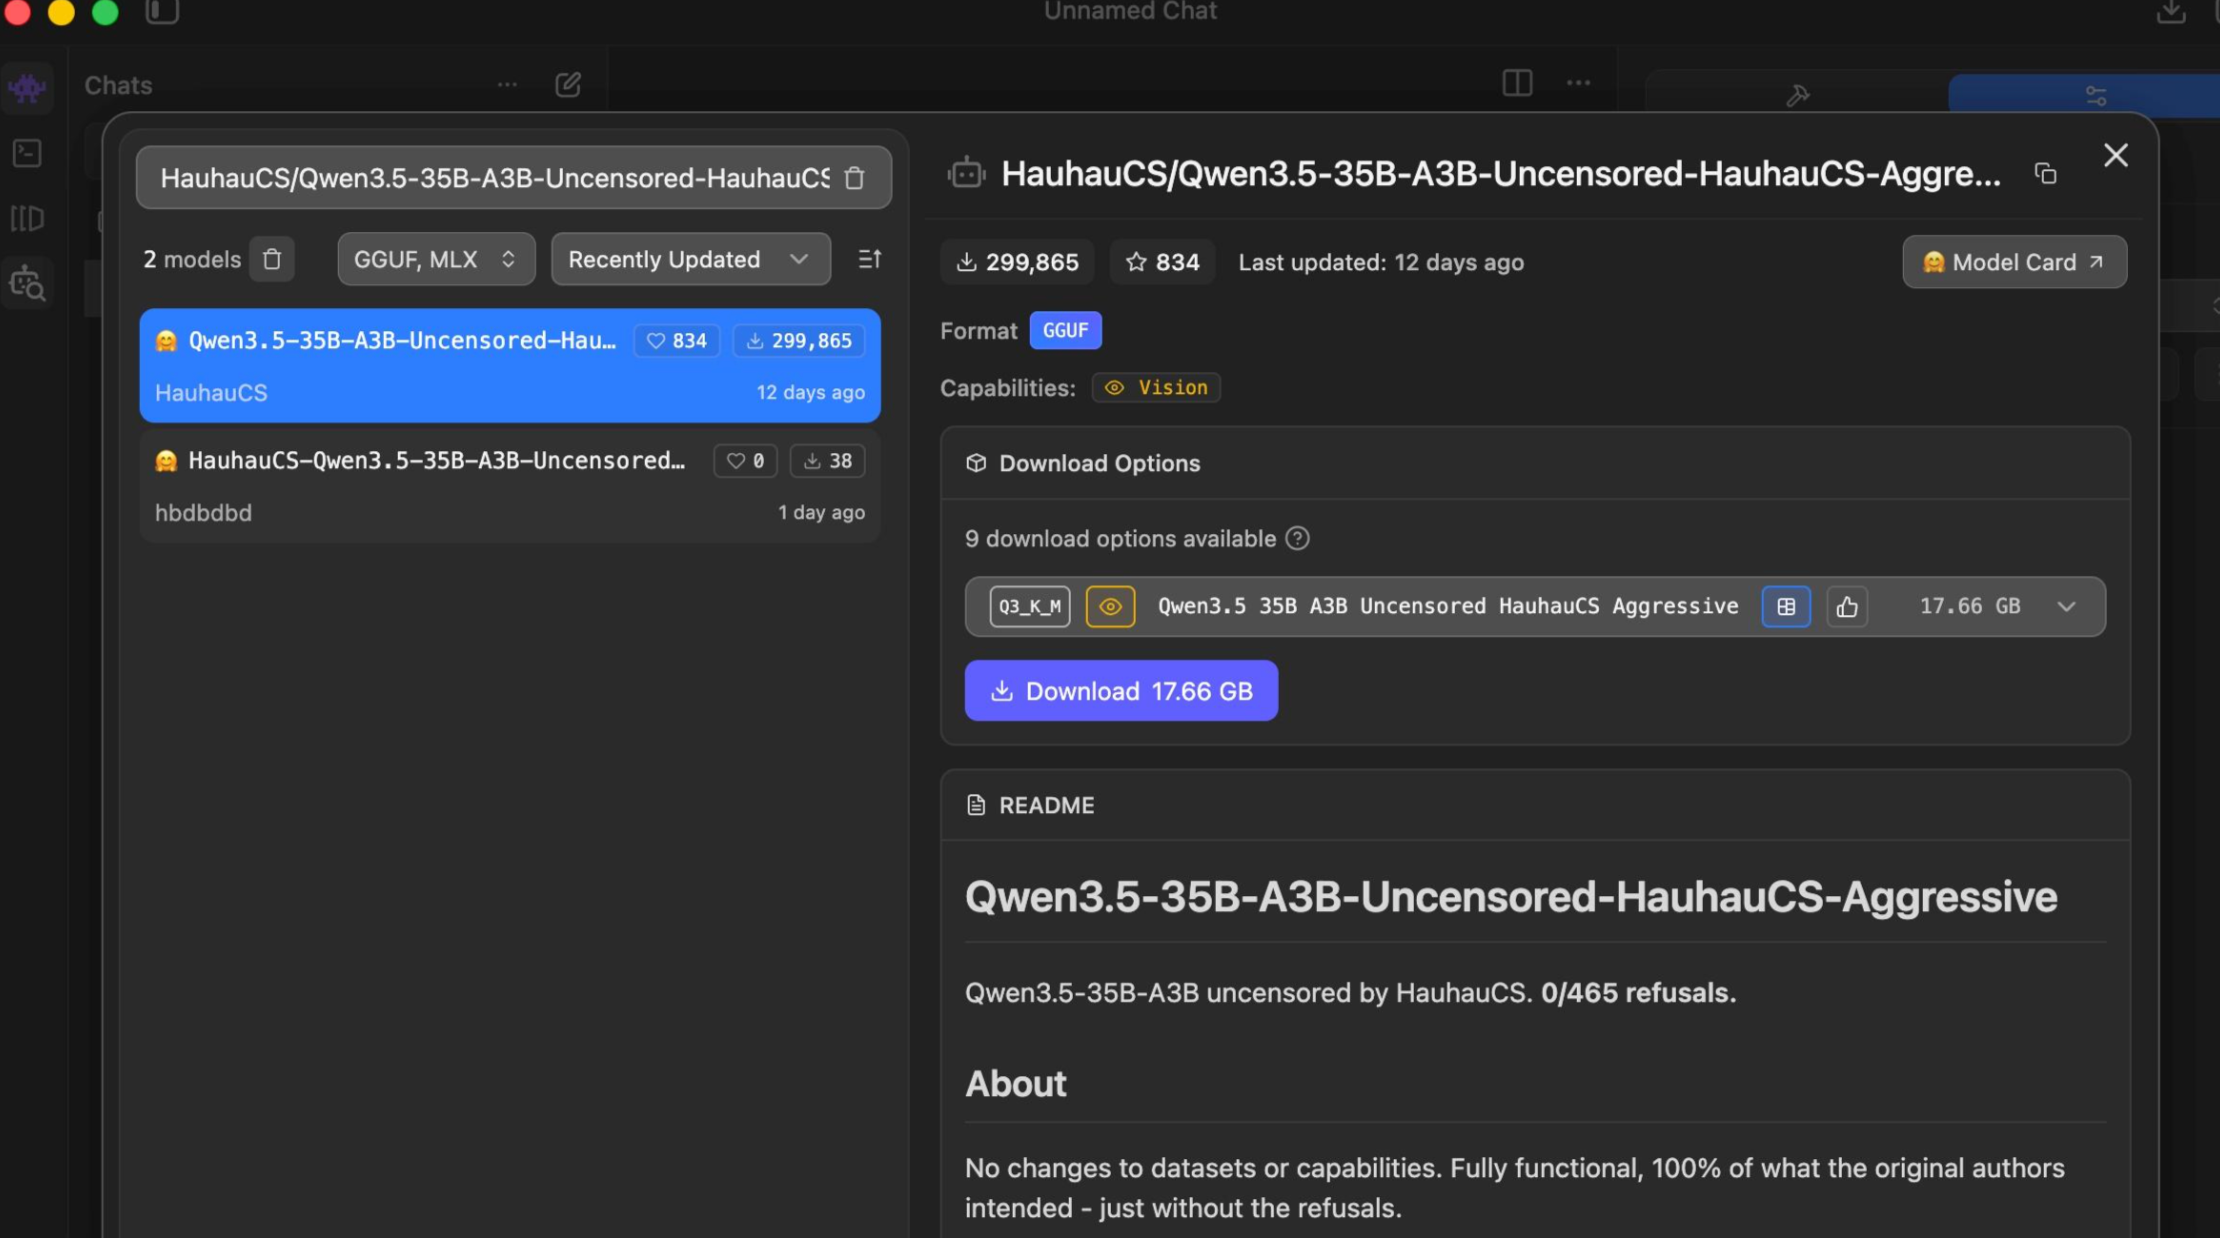Switch to the settings sliders tab

pos(2096,95)
